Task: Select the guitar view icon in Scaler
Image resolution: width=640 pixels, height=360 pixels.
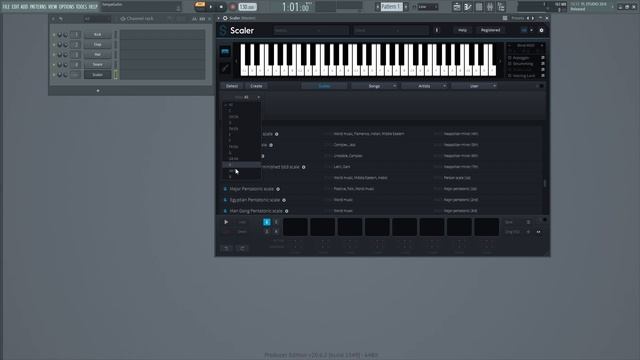Action: [x=225, y=68]
